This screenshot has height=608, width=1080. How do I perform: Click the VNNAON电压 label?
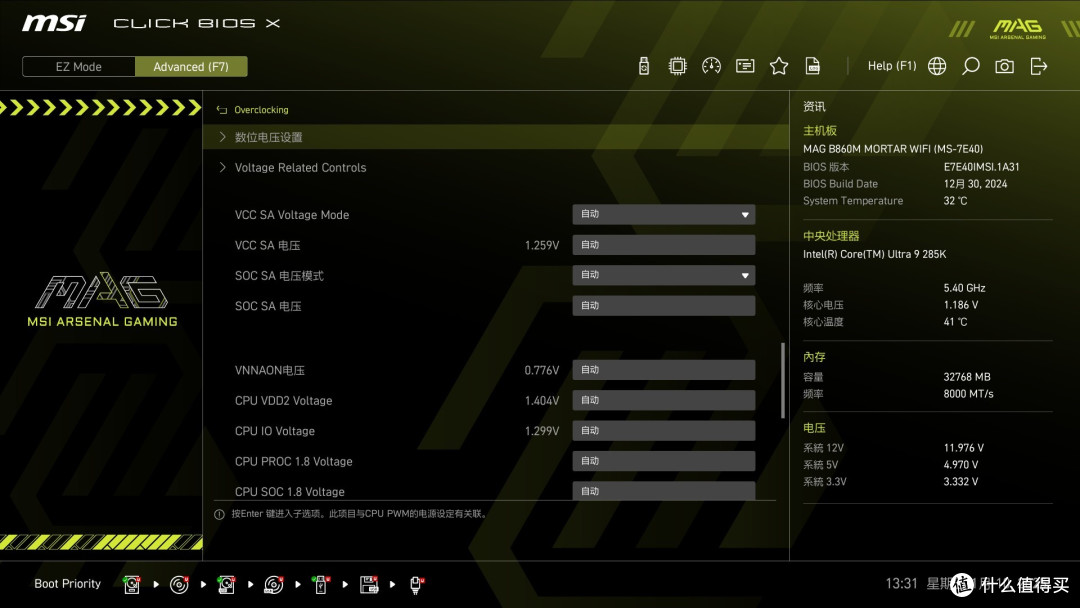269,370
